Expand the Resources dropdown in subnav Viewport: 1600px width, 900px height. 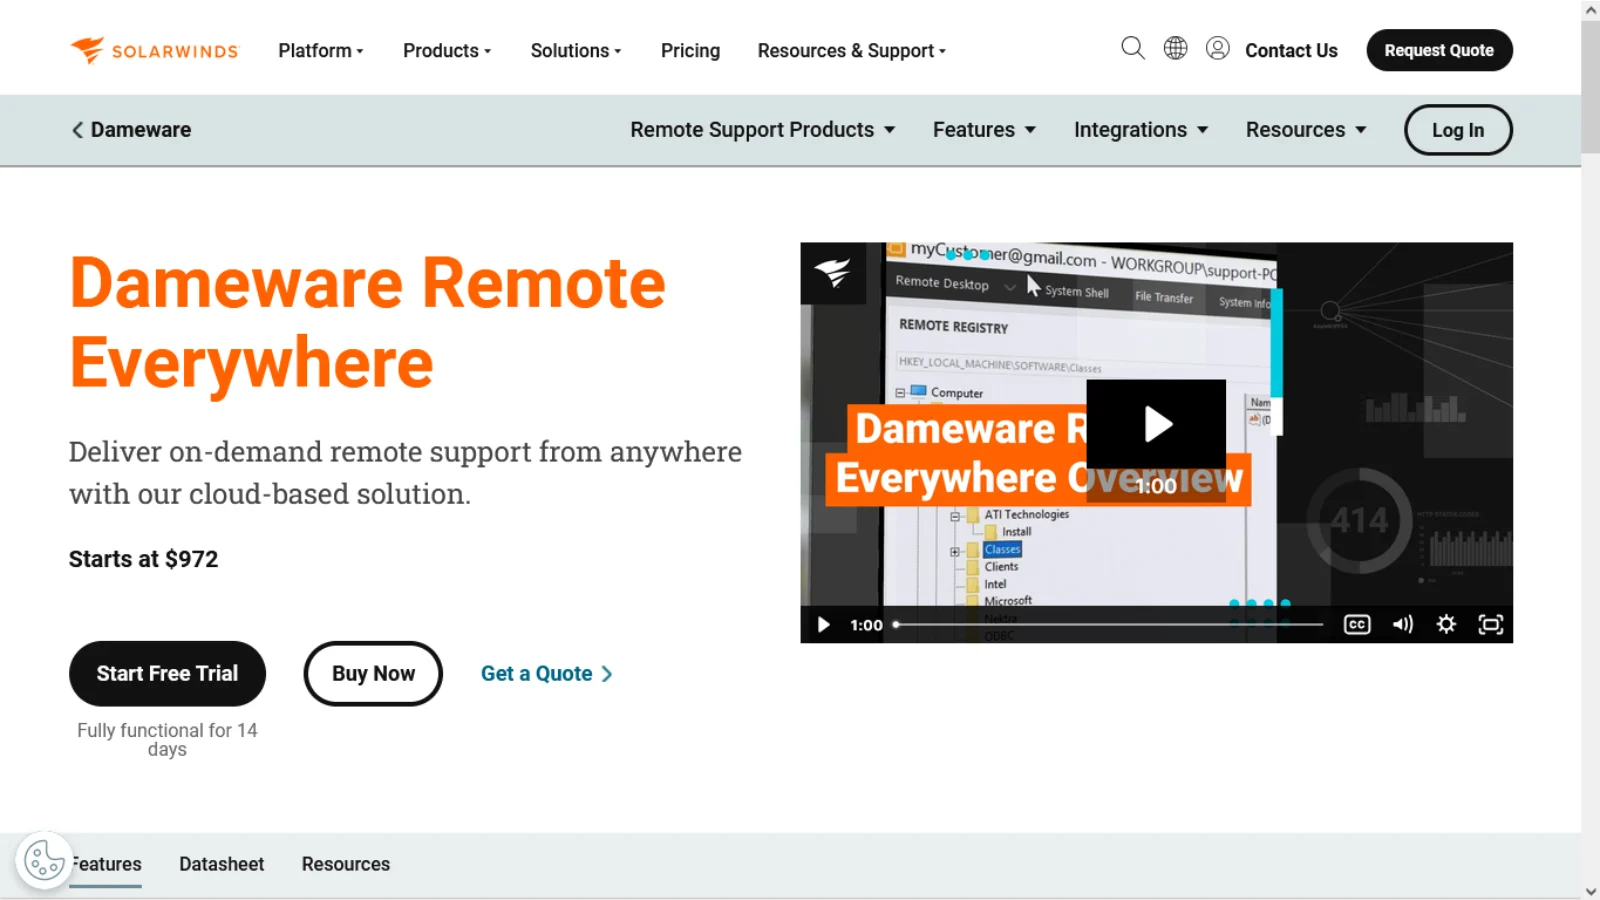click(1306, 130)
